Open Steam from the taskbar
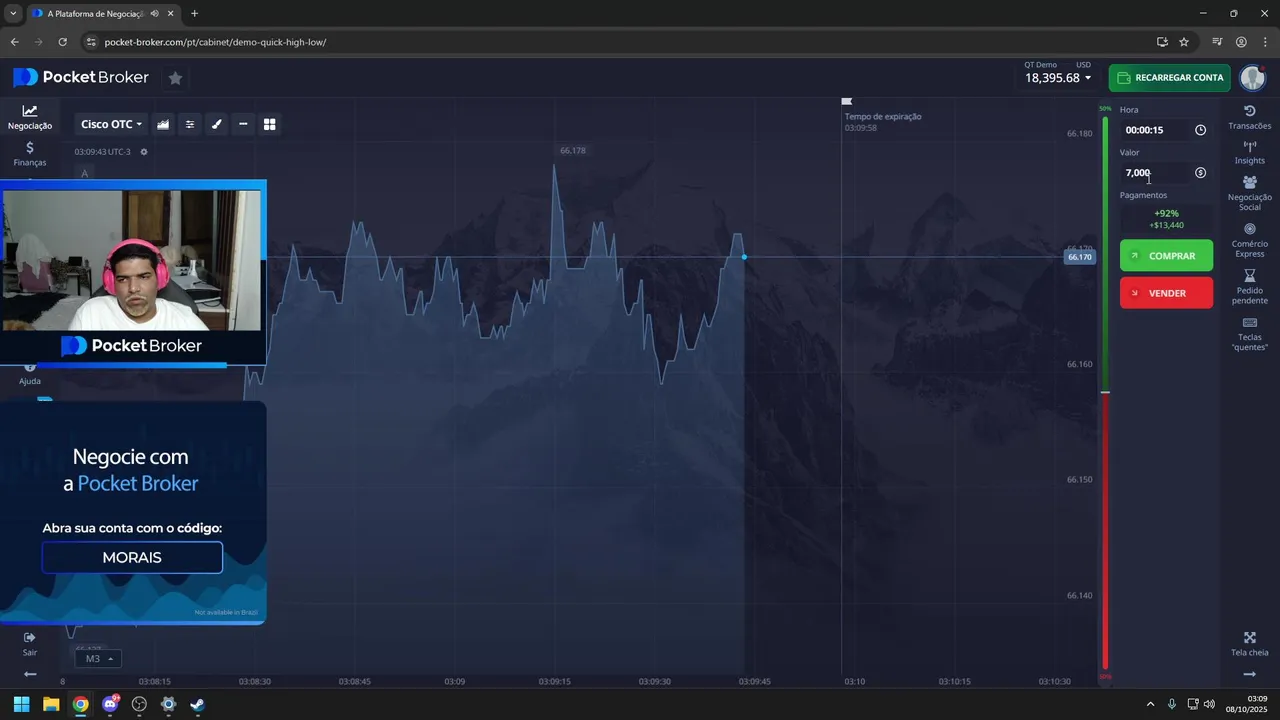This screenshot has width=1280, height=720. coord(198,704)
